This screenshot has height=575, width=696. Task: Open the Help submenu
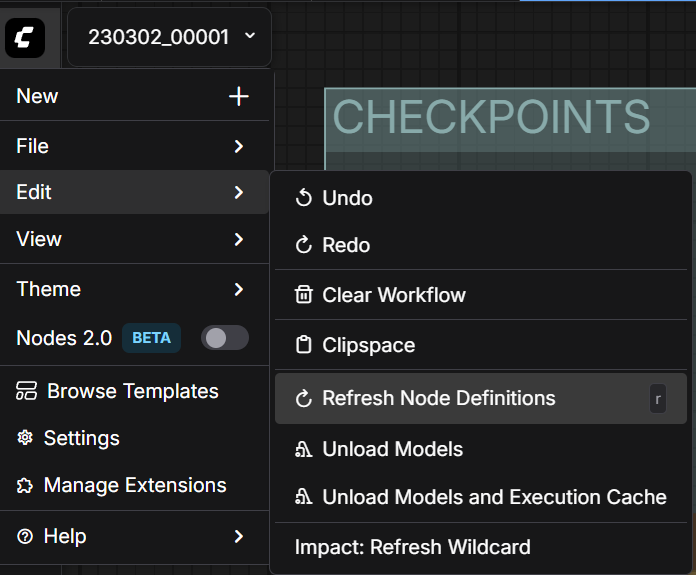(x=134, y=536)
